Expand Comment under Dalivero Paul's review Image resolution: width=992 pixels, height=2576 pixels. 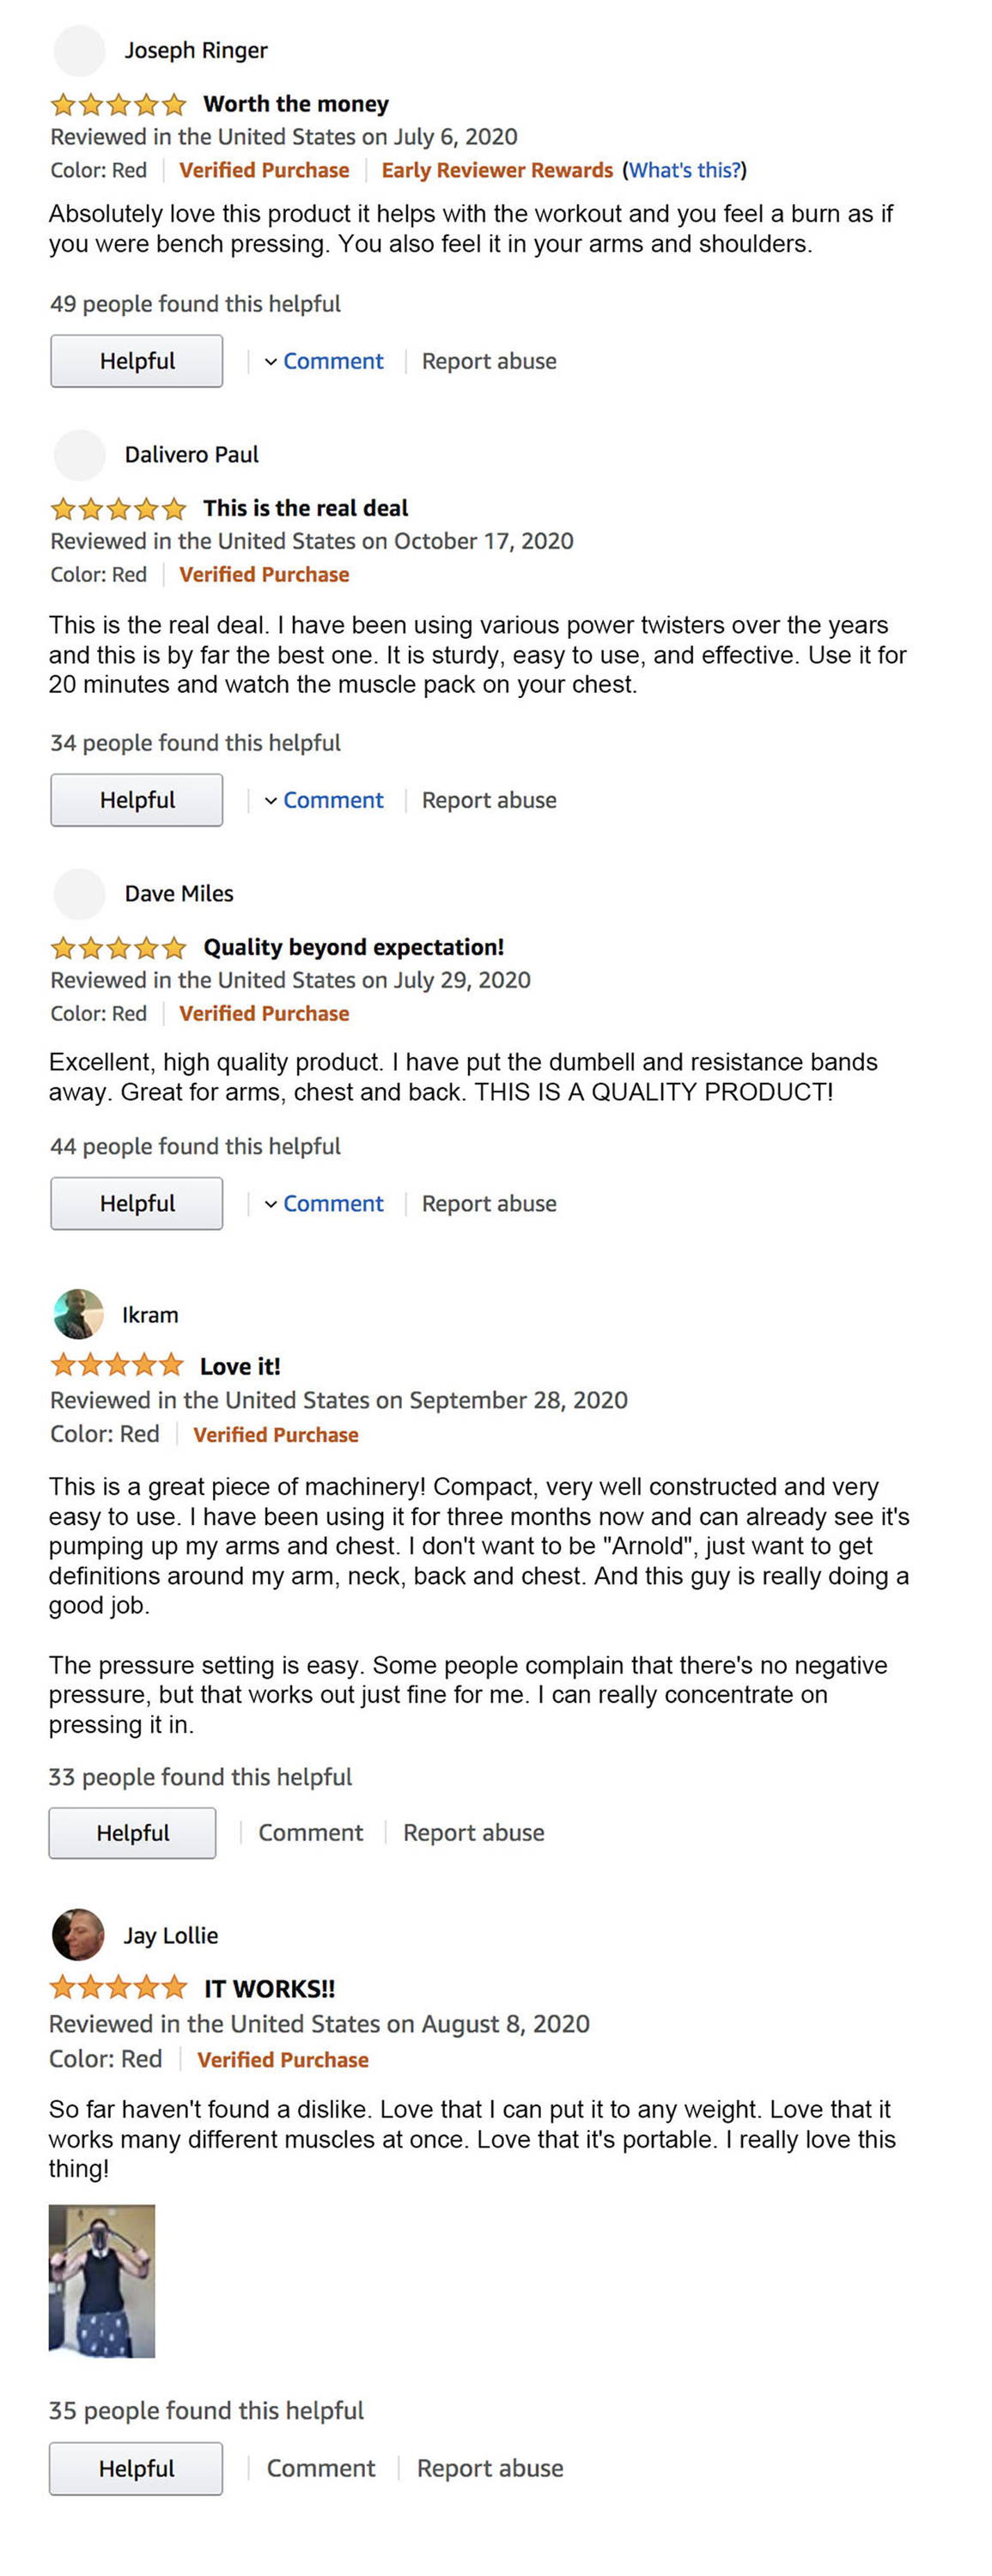324,800
